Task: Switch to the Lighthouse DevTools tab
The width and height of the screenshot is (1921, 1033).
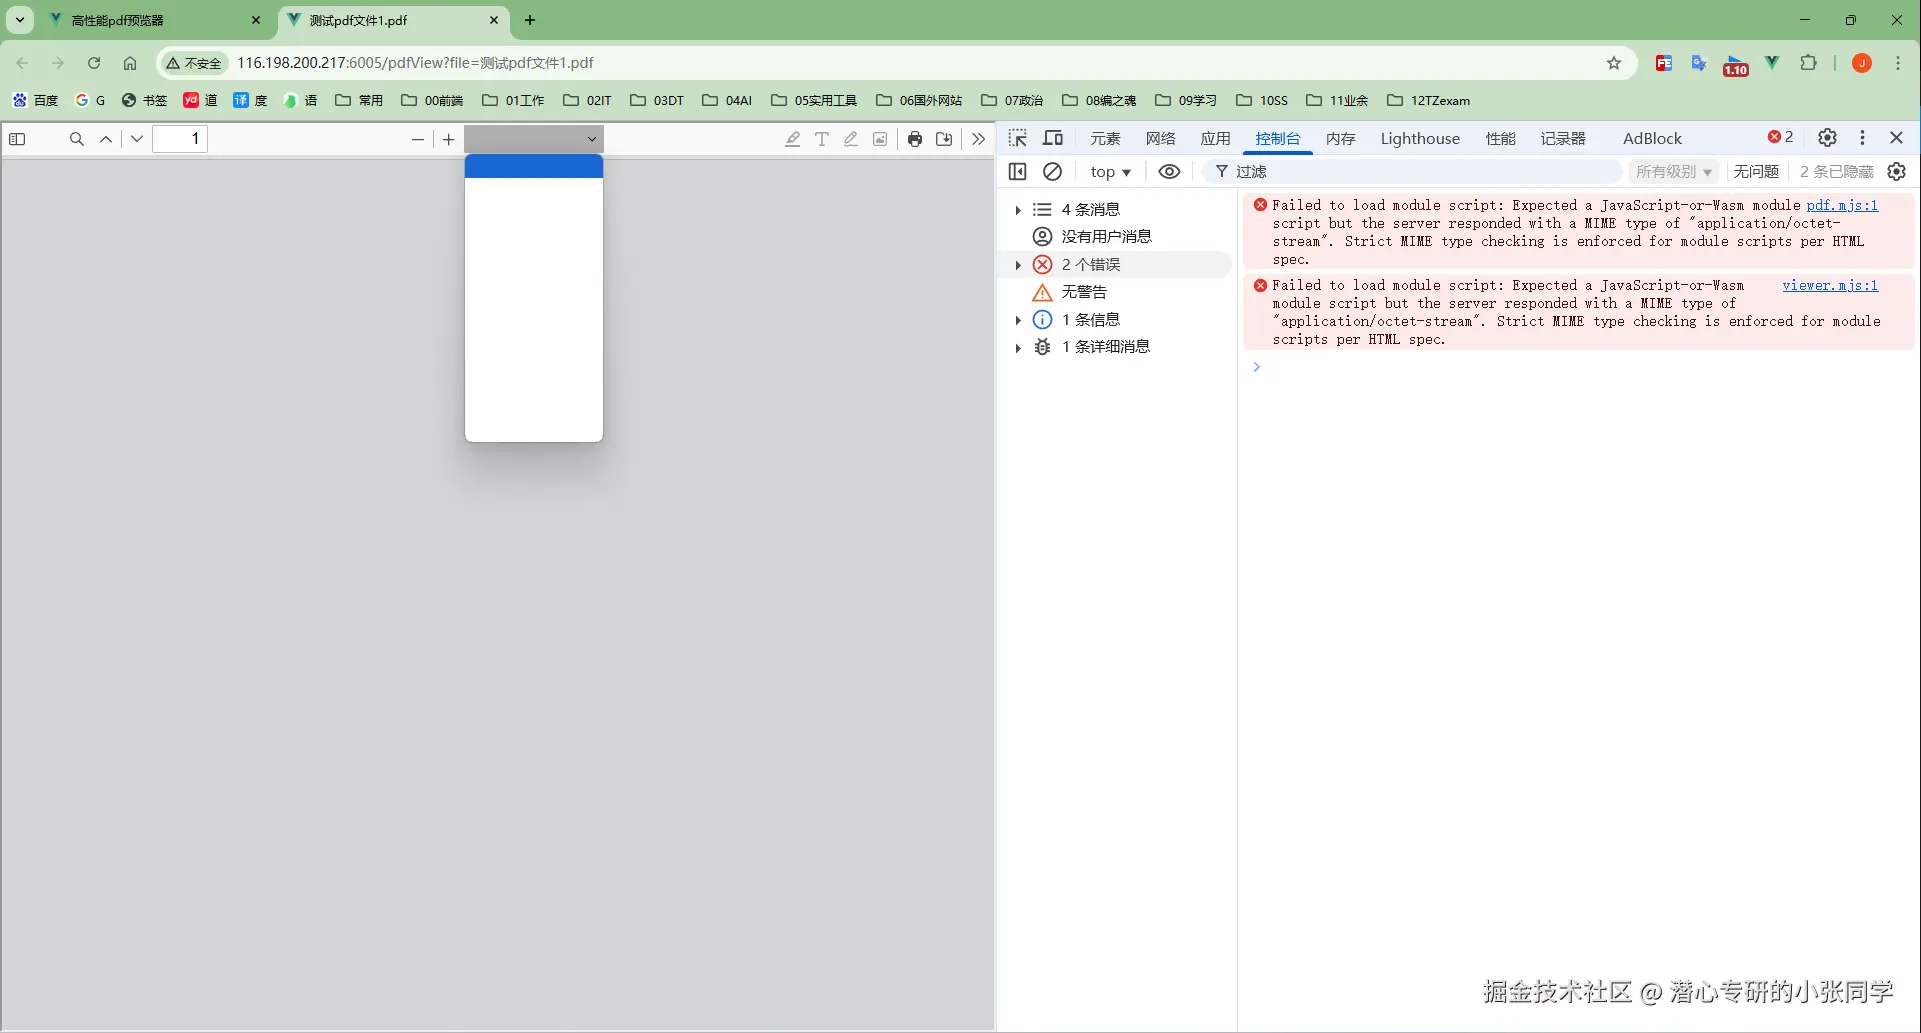Action: click(1420, 139)
